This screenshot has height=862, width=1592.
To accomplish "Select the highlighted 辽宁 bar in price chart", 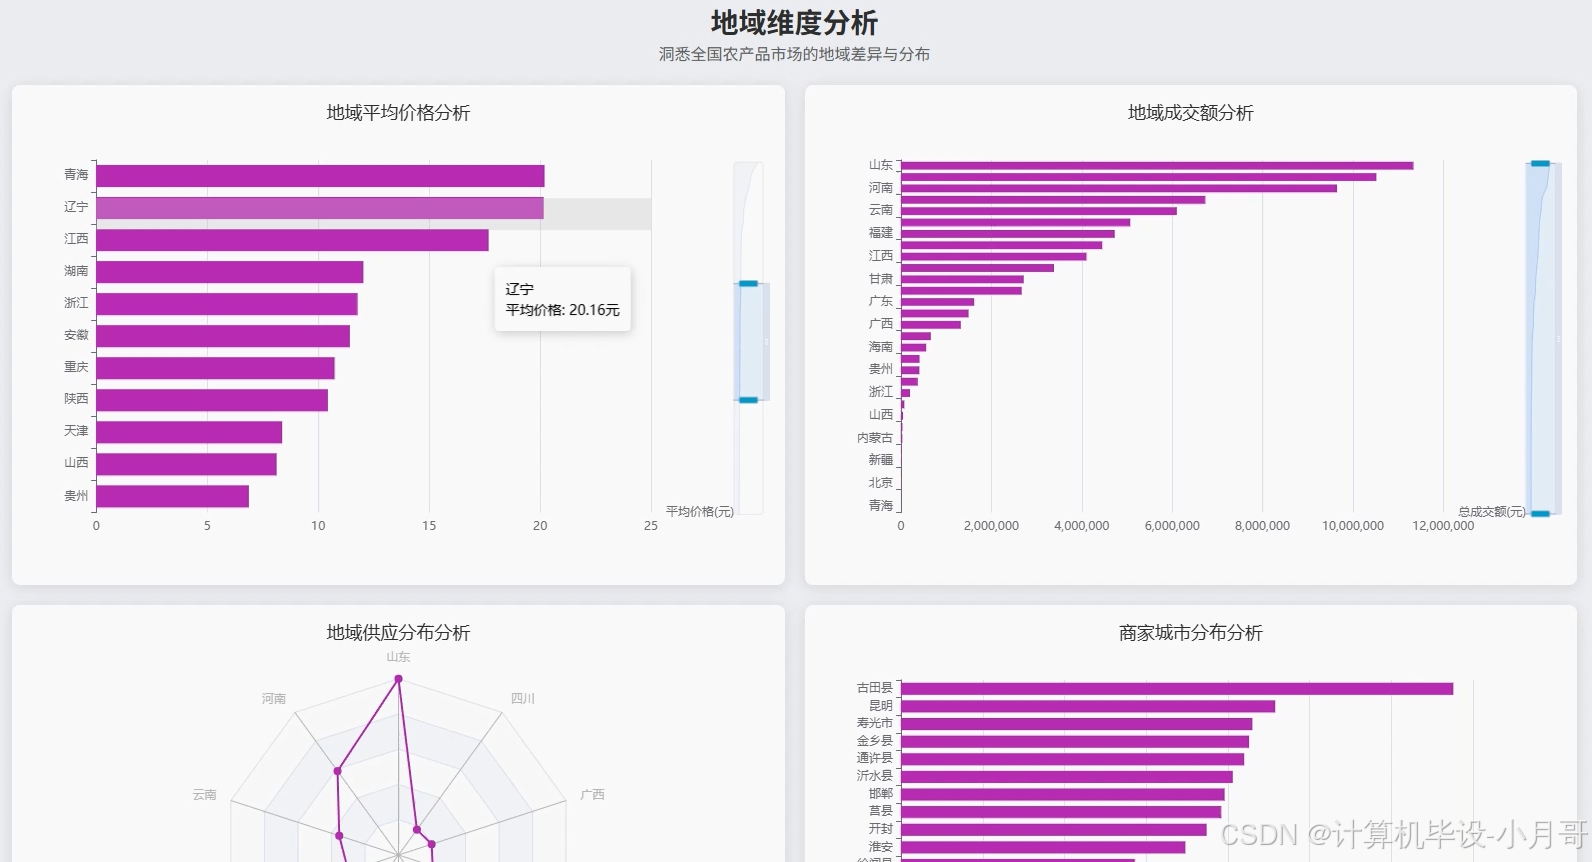I will pyautogui.click(x=320, y=208).
